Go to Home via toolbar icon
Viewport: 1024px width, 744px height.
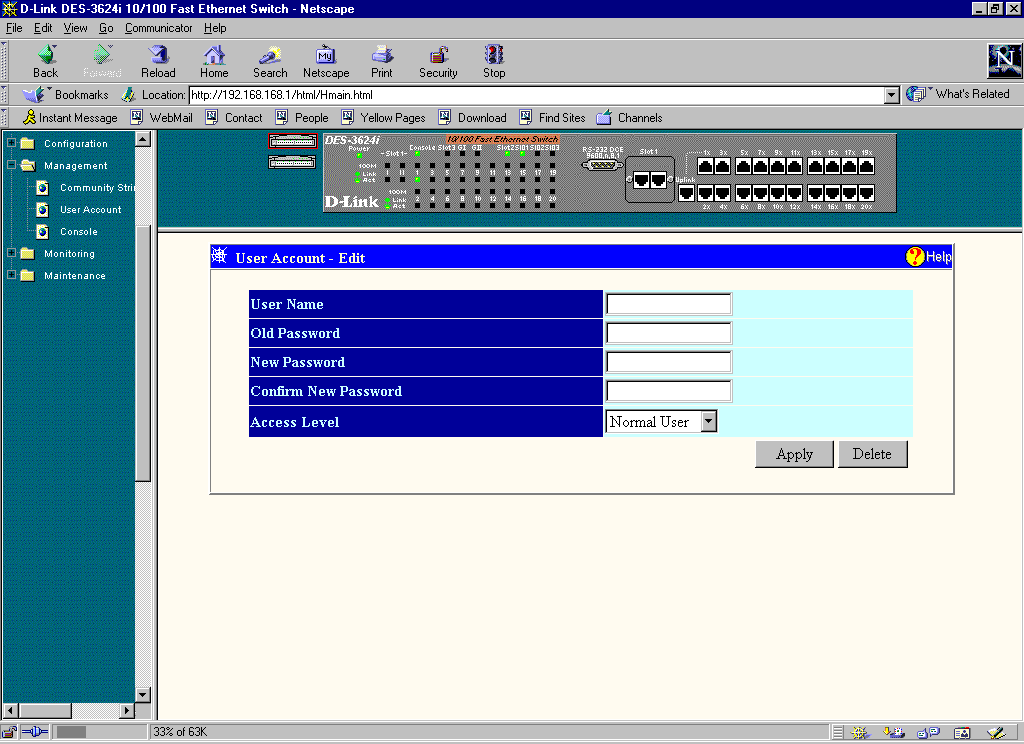point(214,61)
